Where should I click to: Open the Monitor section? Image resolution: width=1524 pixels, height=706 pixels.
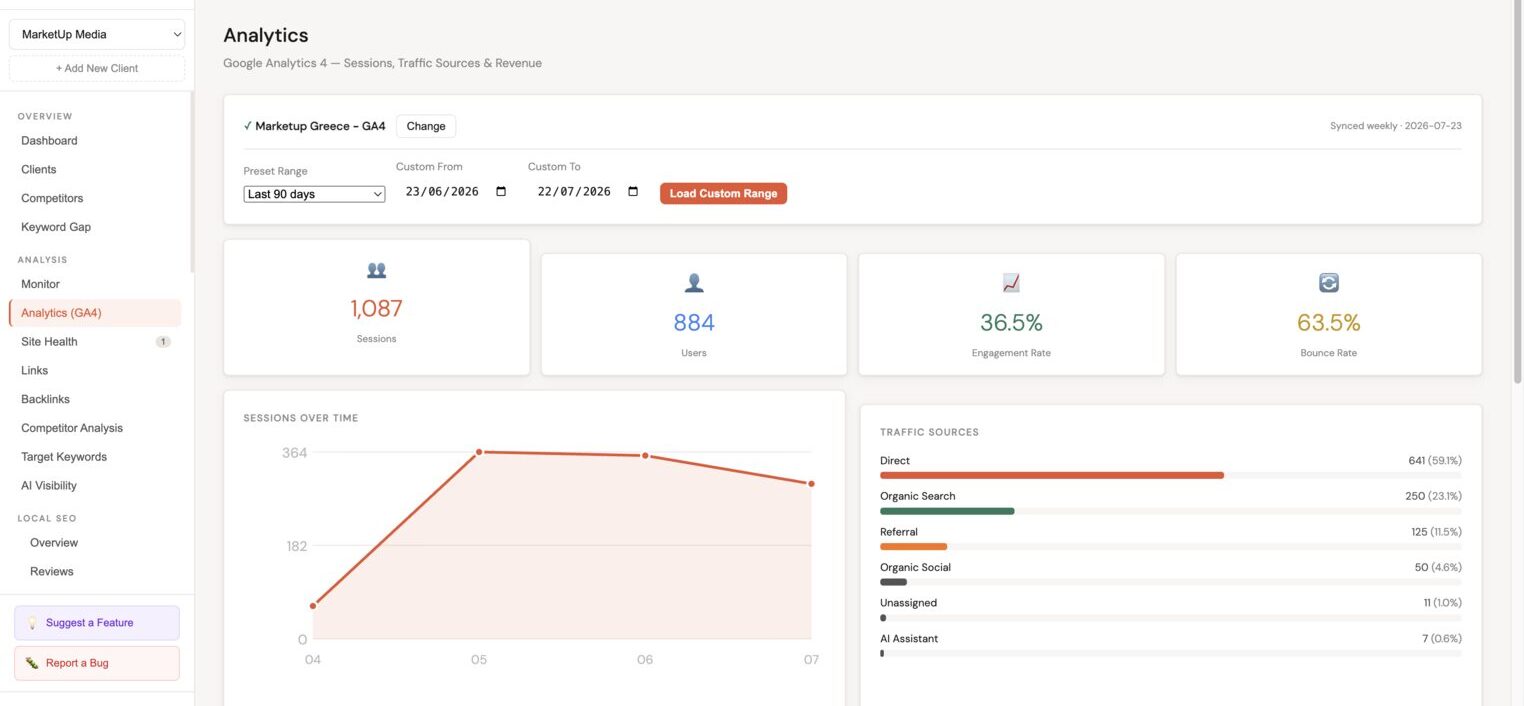point(40,284)
